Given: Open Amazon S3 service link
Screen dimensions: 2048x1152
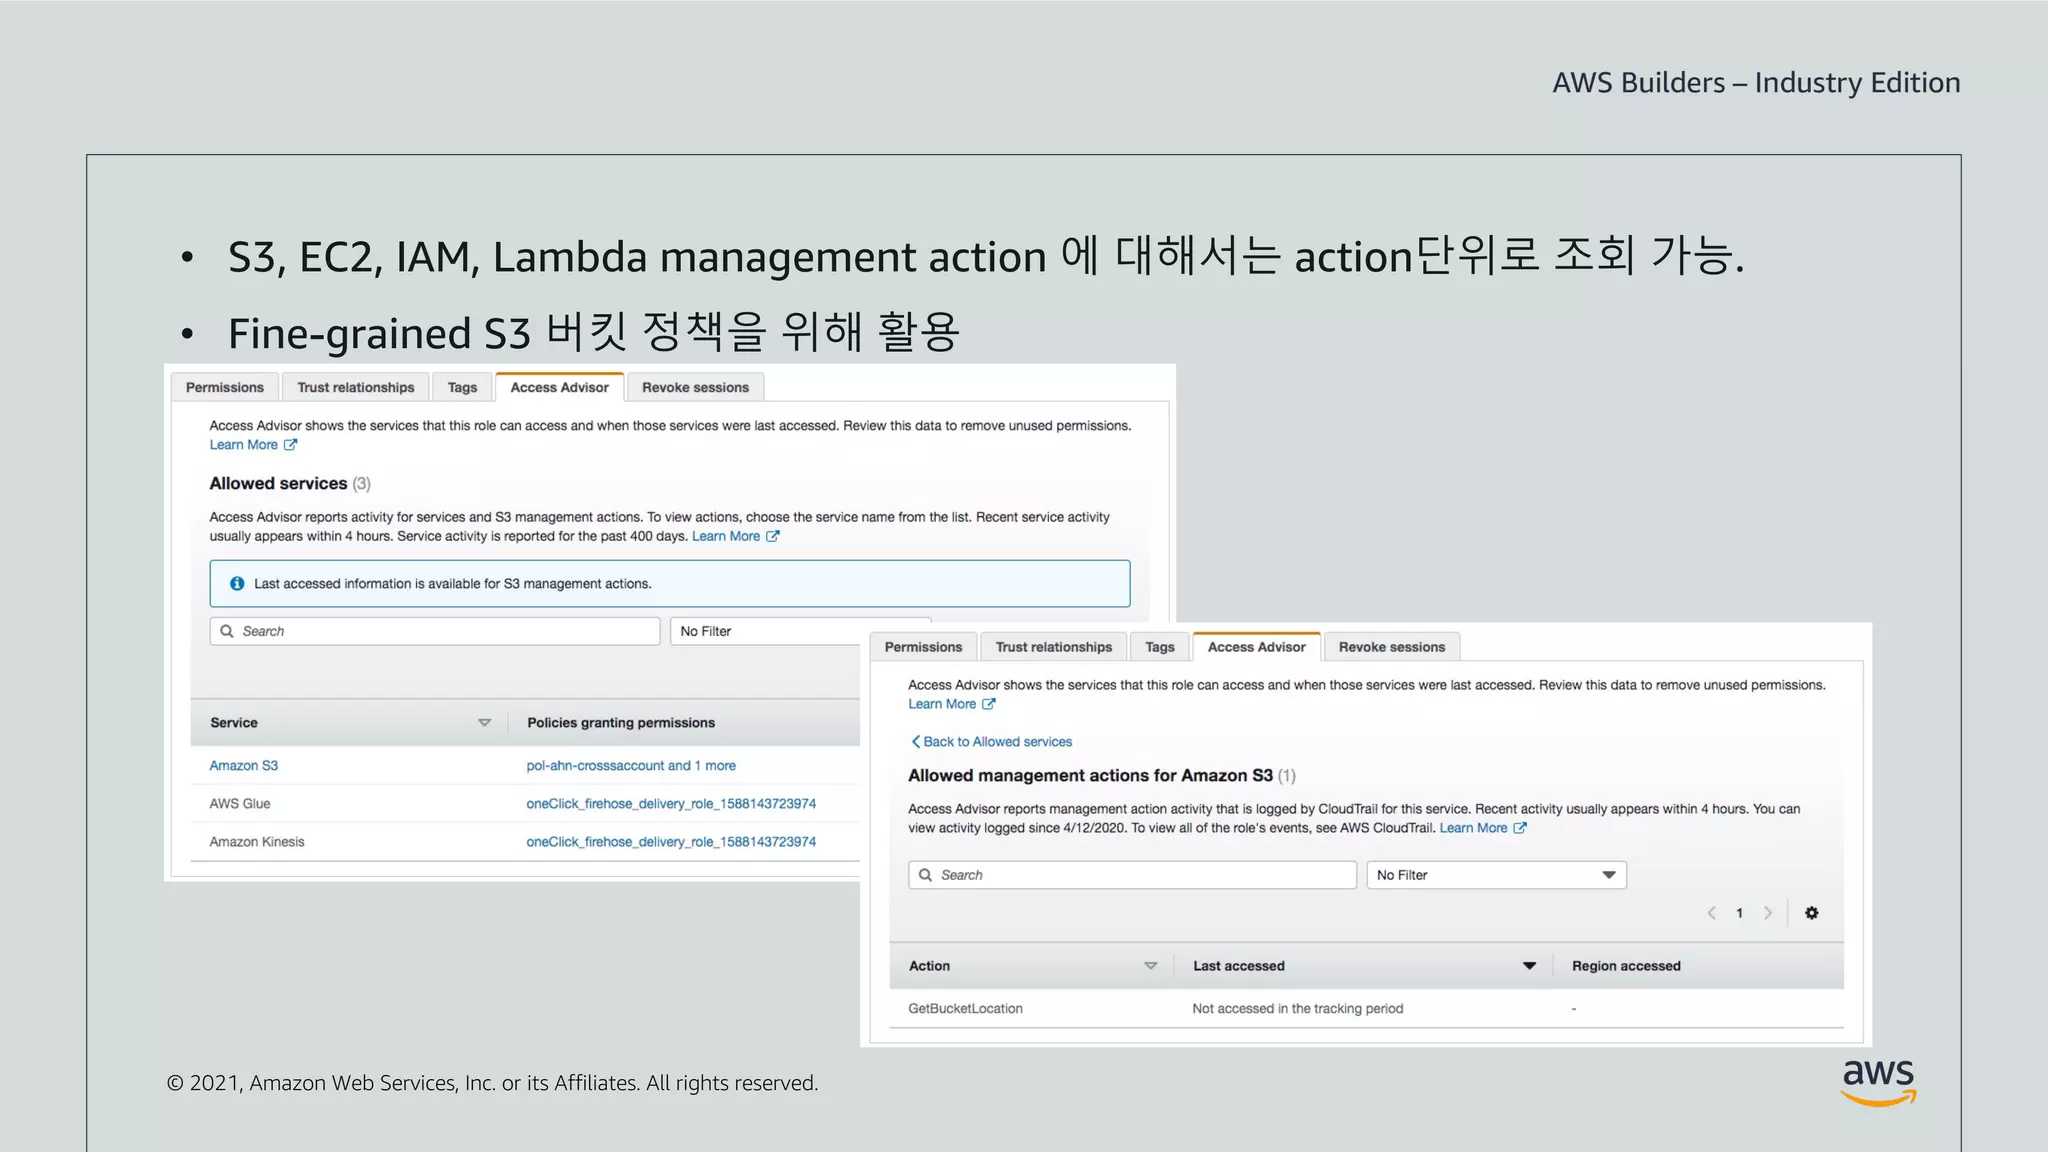Looking at the screenshot, I should point(244,765).
